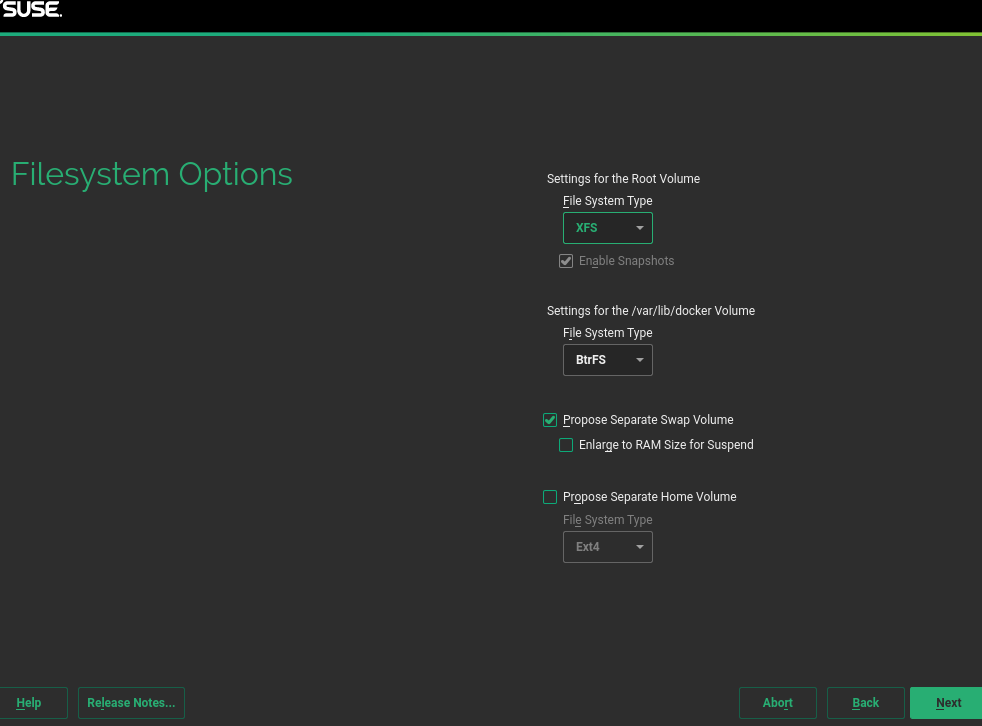The image size is (982, 726).
Task: Toggle the Enable Snapshots checkbox
Action: pyautogui.click(x=566, y=261)
